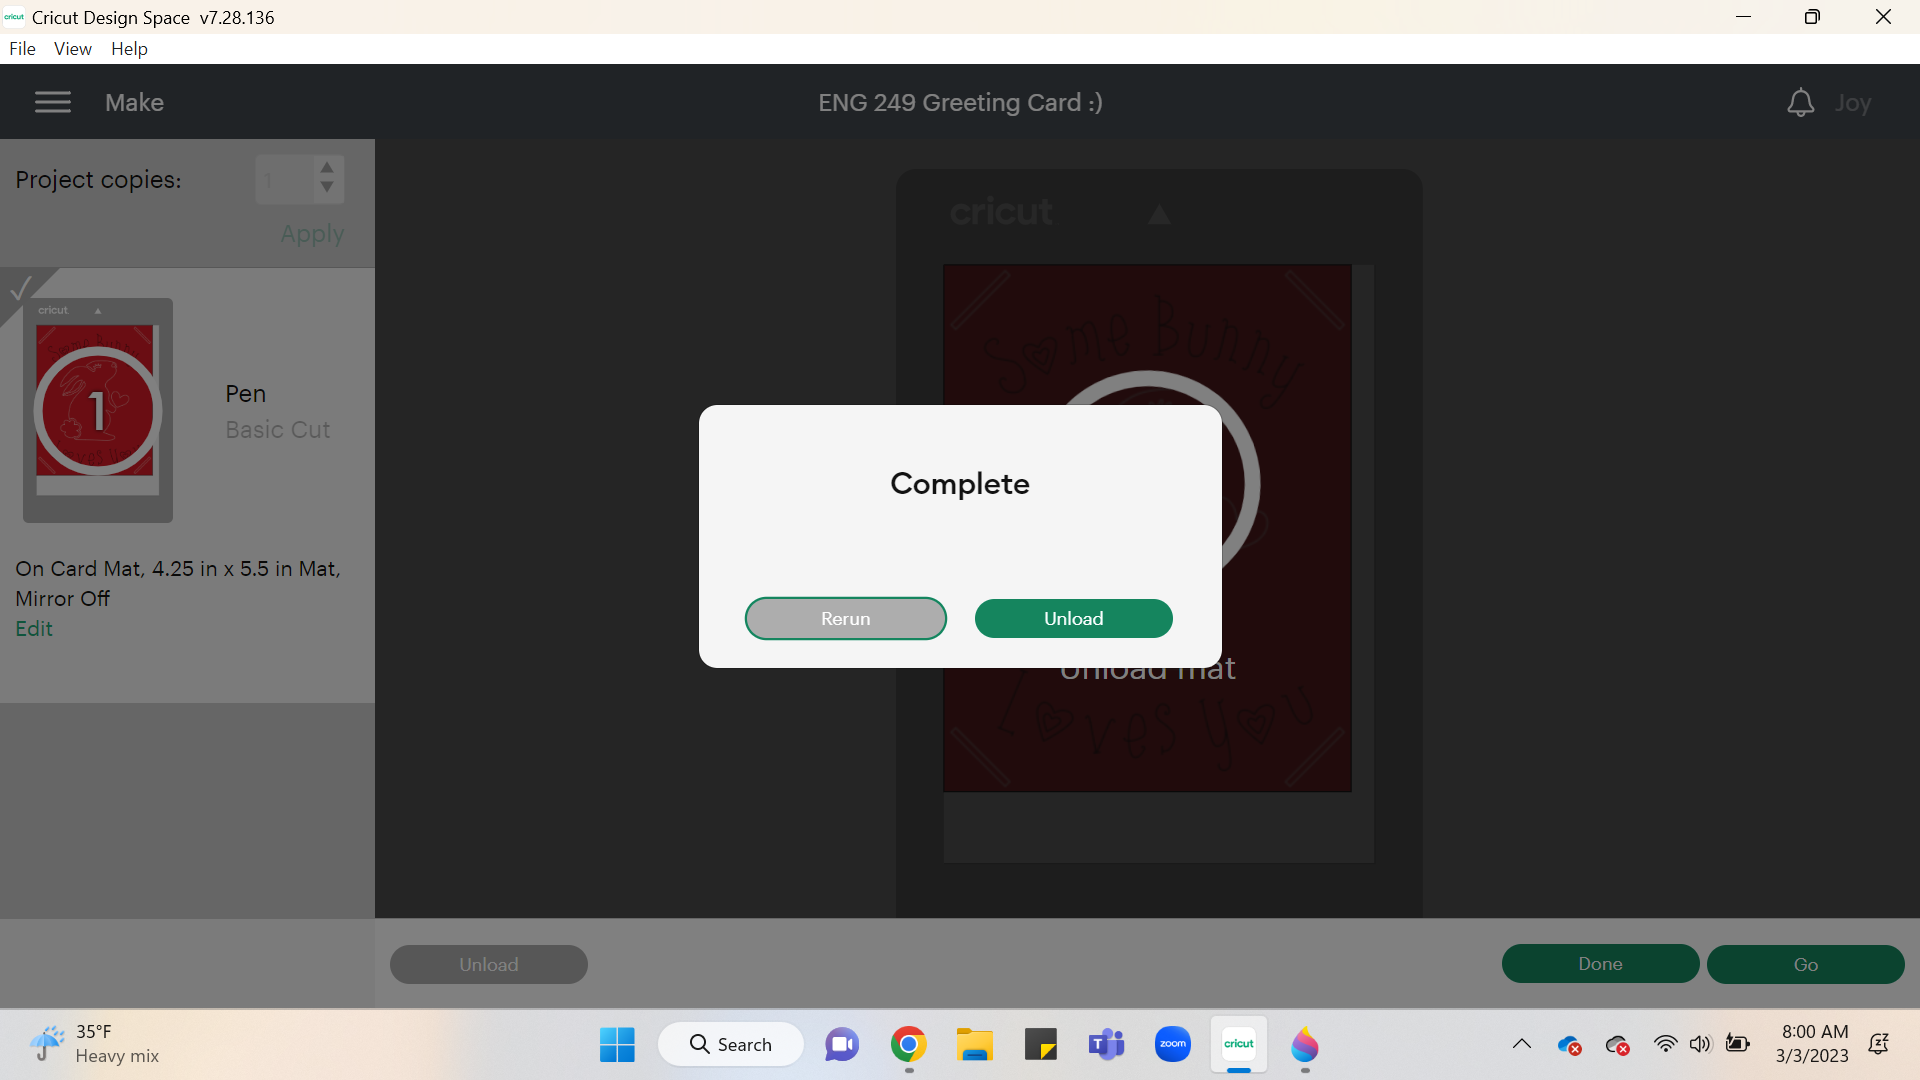Select the Pen Basic Cut mat thumbnail

tap(97, 409)
